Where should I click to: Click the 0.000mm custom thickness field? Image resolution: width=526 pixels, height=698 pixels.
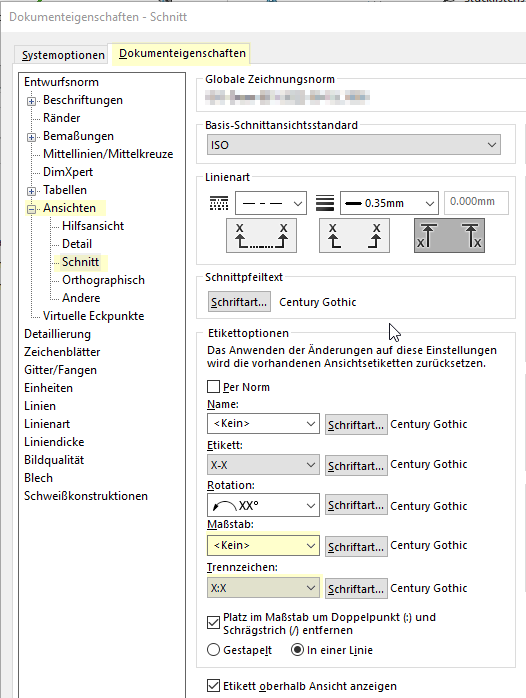(x=476, y=203)
